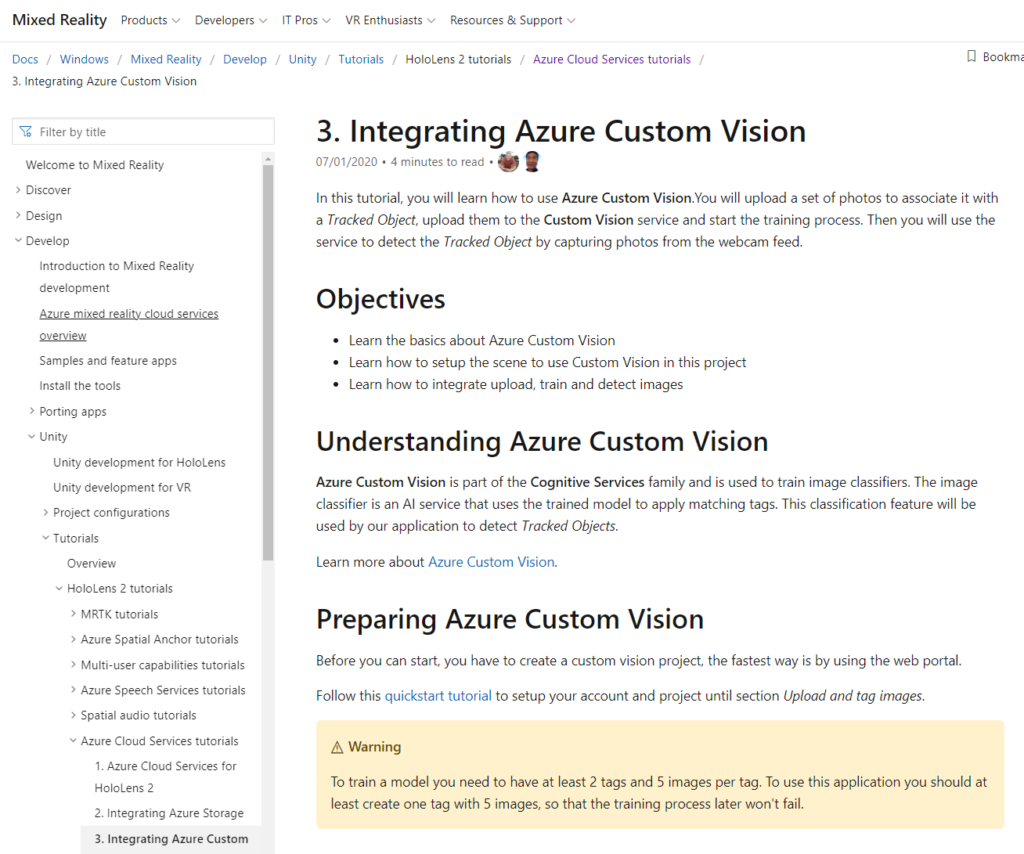Open Azure Cloud Services tutorials breadcrumb
The image size is (1024, 854).
[612, 59]
